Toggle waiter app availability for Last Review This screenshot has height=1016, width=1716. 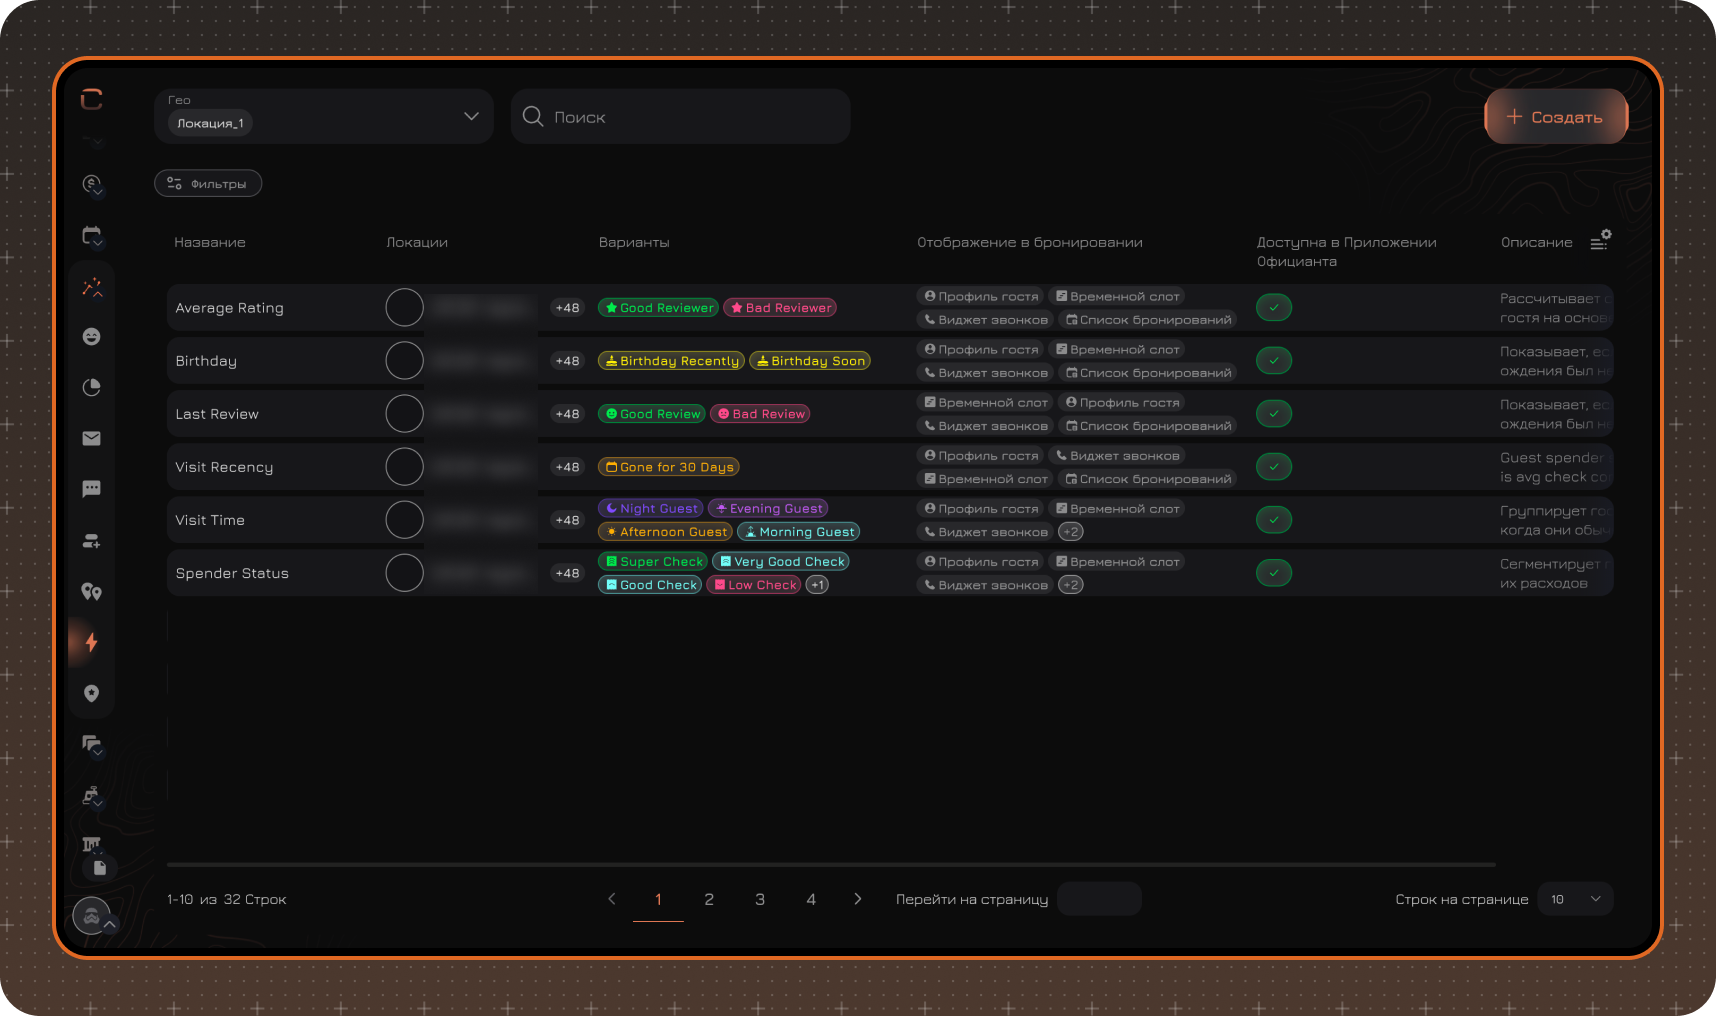[1274, 414]
